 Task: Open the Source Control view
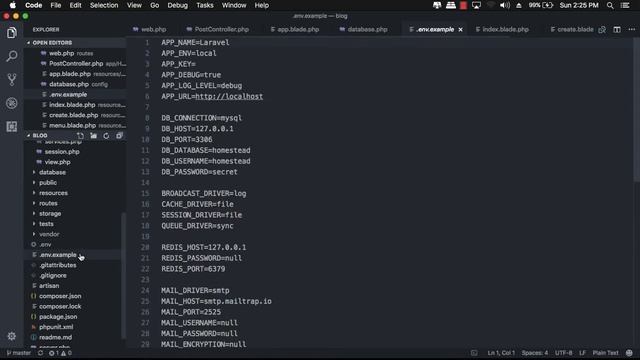point(12,79)
